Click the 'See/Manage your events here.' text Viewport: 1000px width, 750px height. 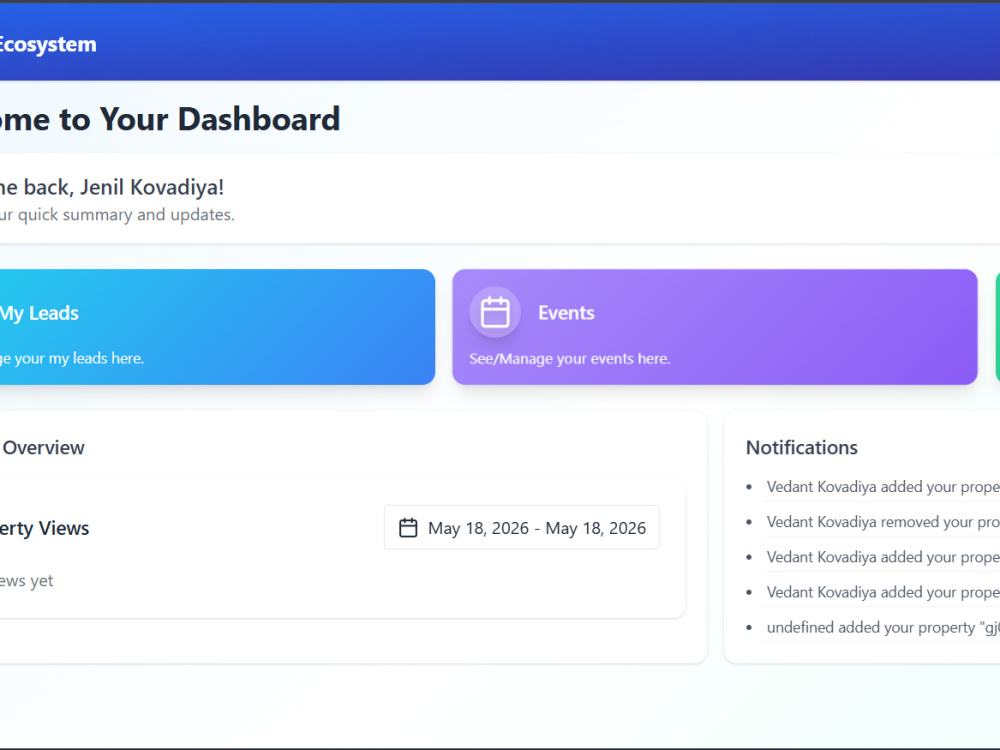click(570, 359)
